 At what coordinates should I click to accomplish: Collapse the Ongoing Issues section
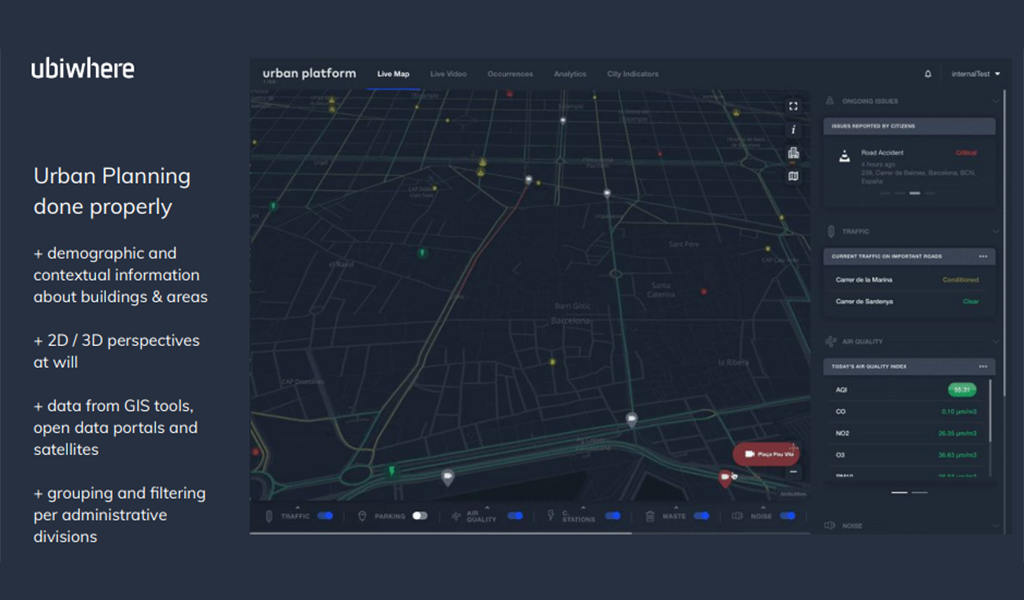(x=995, y=101)
